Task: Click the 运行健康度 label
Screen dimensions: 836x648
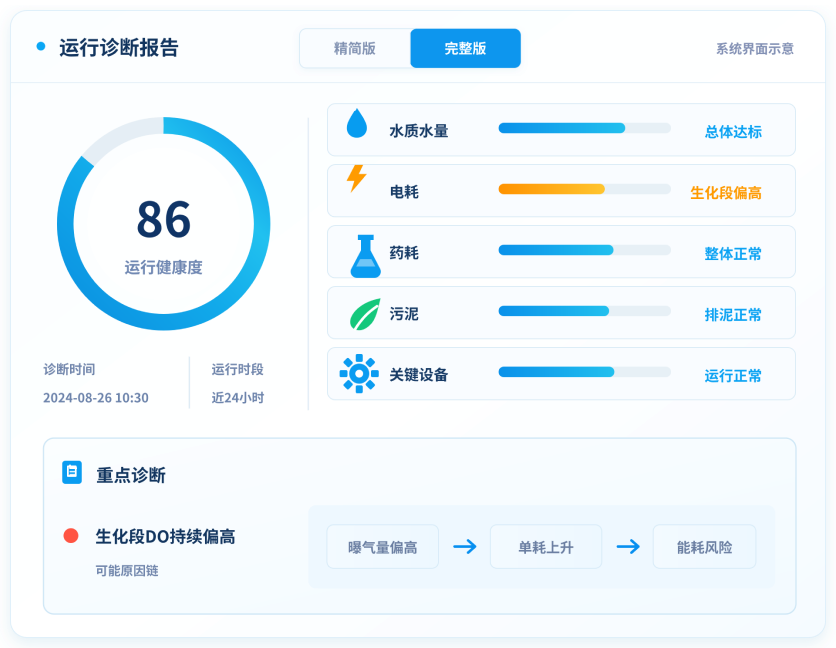Action: coord(164,267)
